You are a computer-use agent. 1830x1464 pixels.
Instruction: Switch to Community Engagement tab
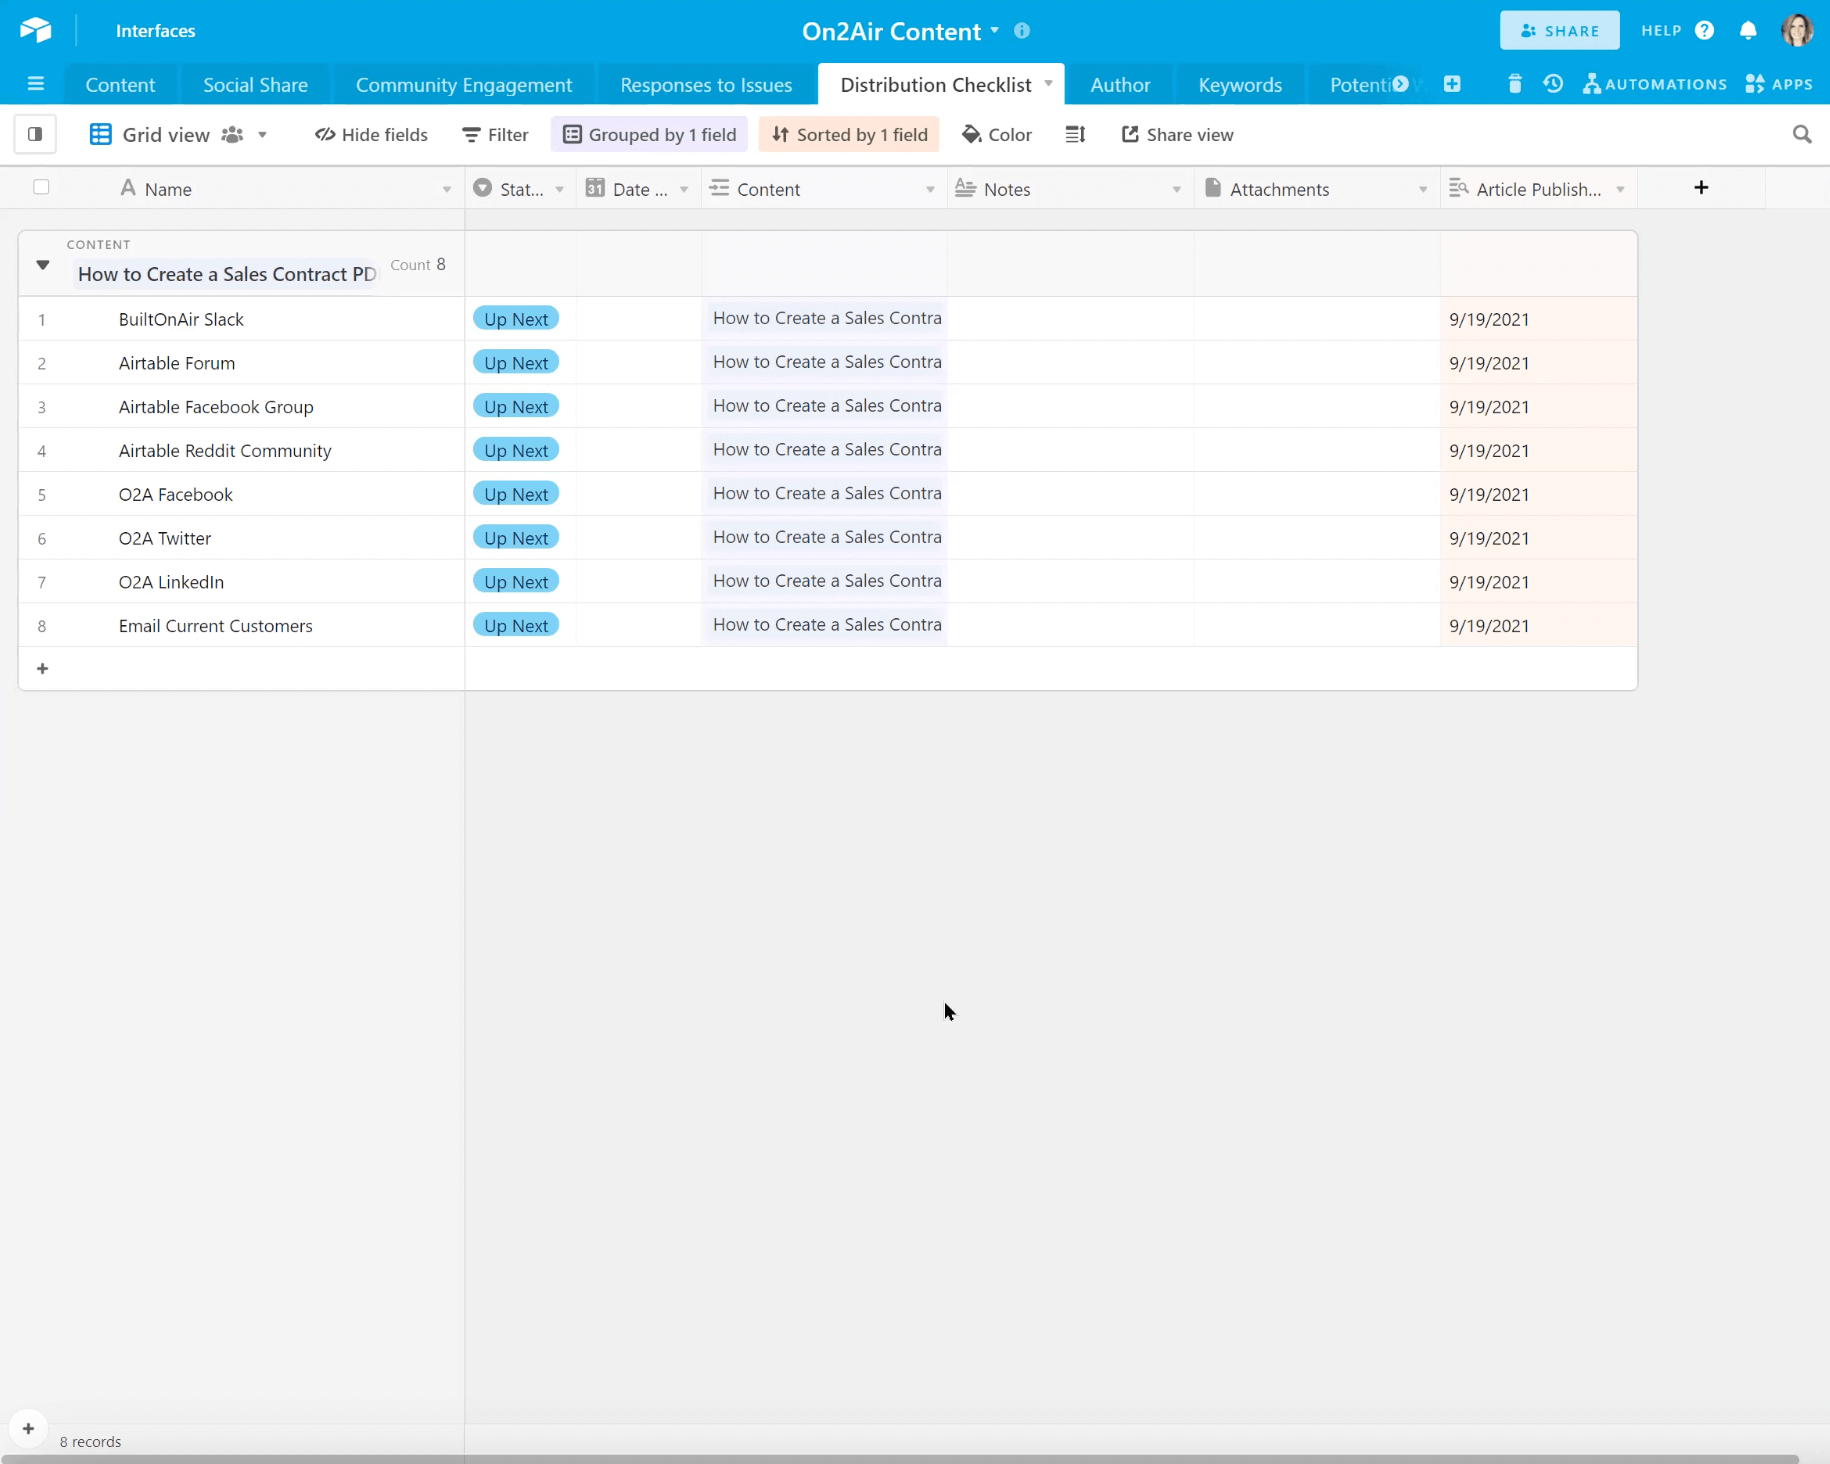pos(464,85)
